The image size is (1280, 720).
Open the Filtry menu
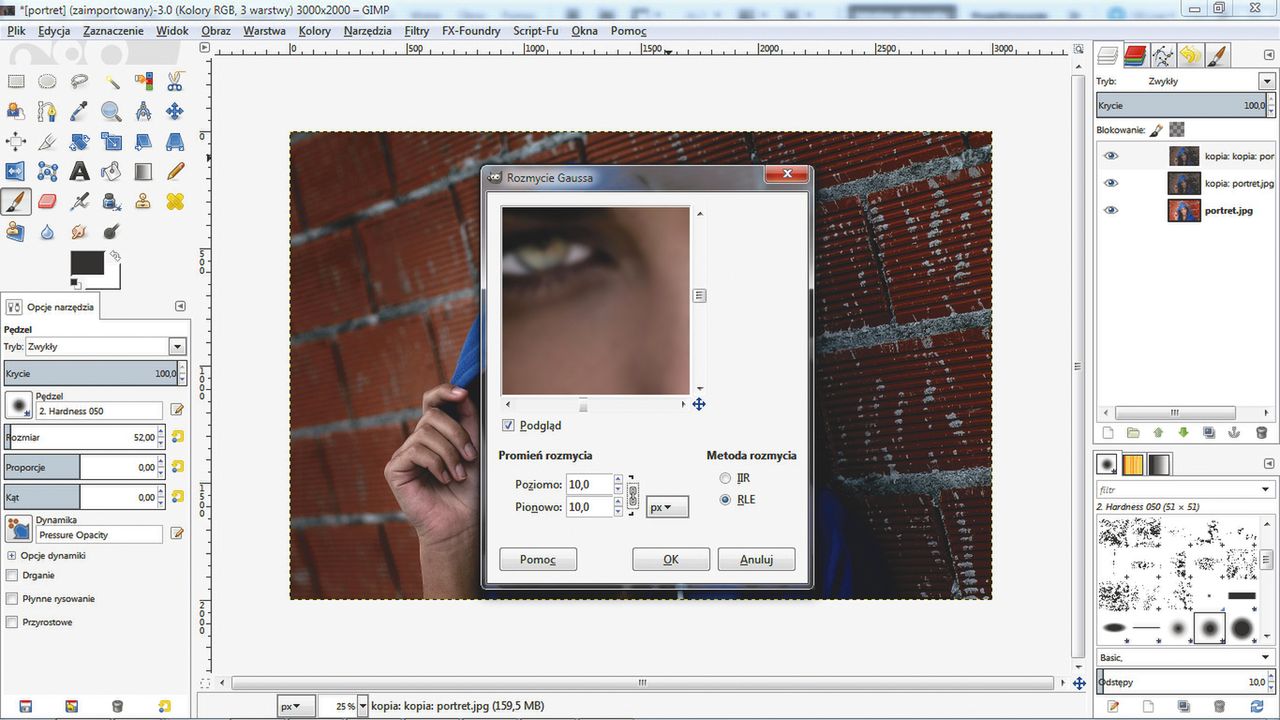click(x=417, y=31)
